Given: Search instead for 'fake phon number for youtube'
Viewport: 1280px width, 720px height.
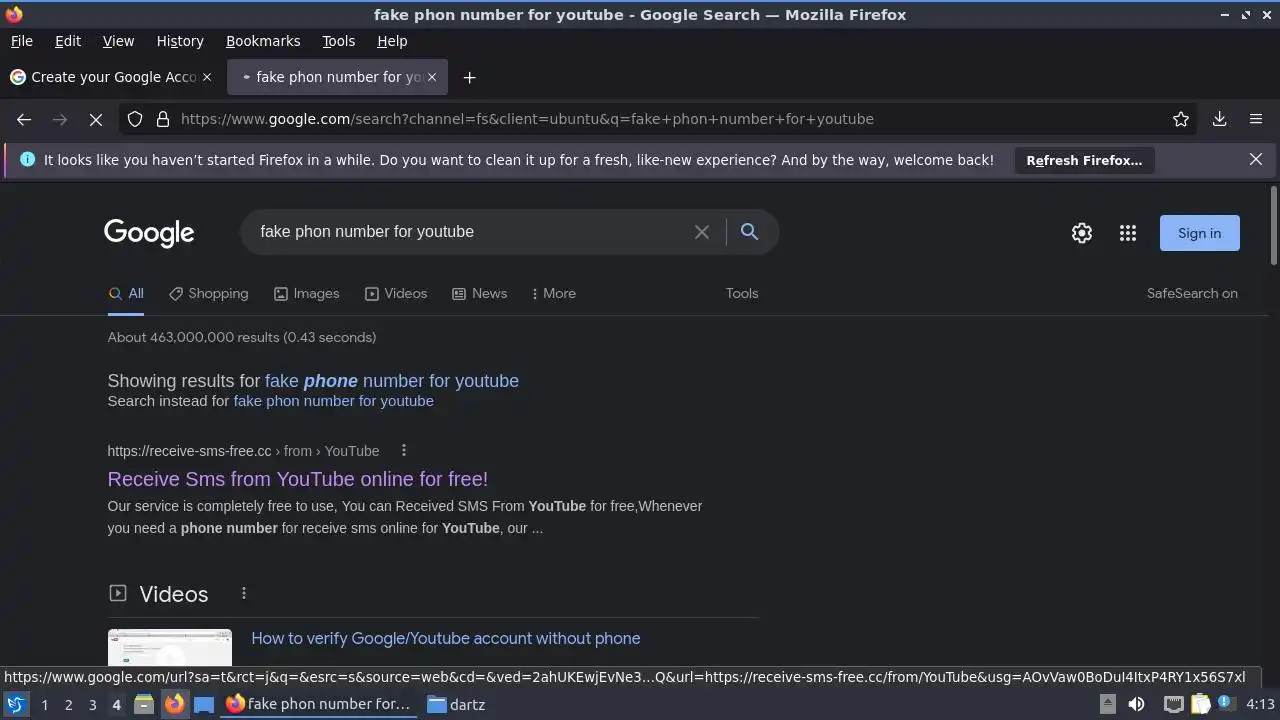Looking at the screenshot, I should pos(334,401).
